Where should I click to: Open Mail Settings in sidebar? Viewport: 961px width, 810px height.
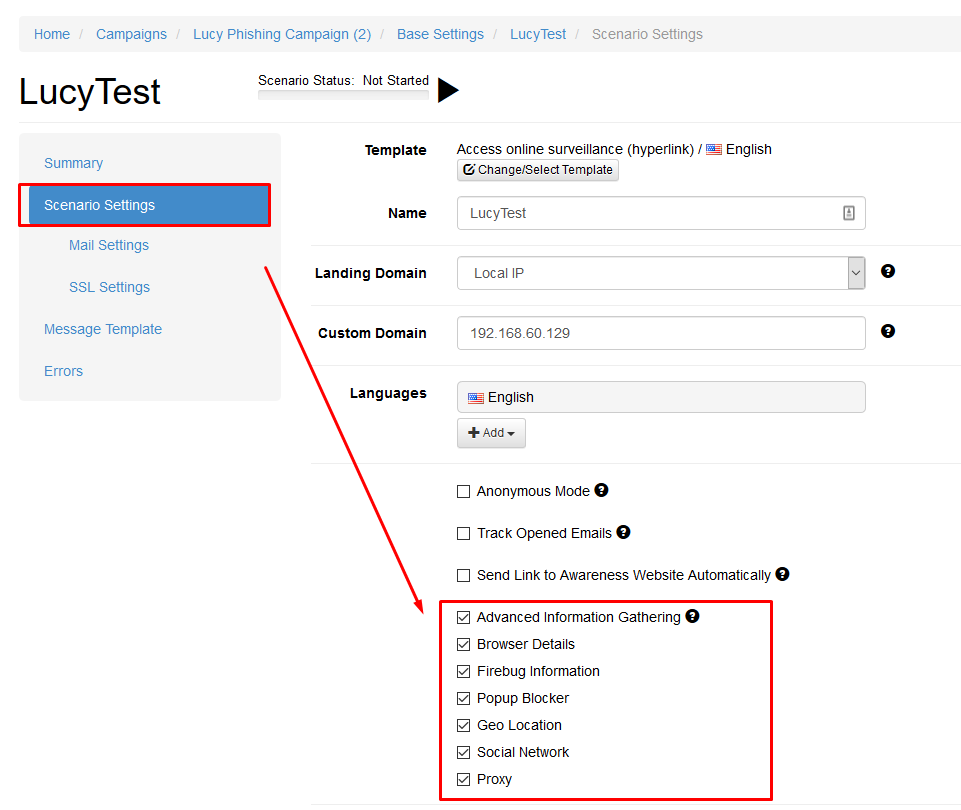tap(108, 245)
